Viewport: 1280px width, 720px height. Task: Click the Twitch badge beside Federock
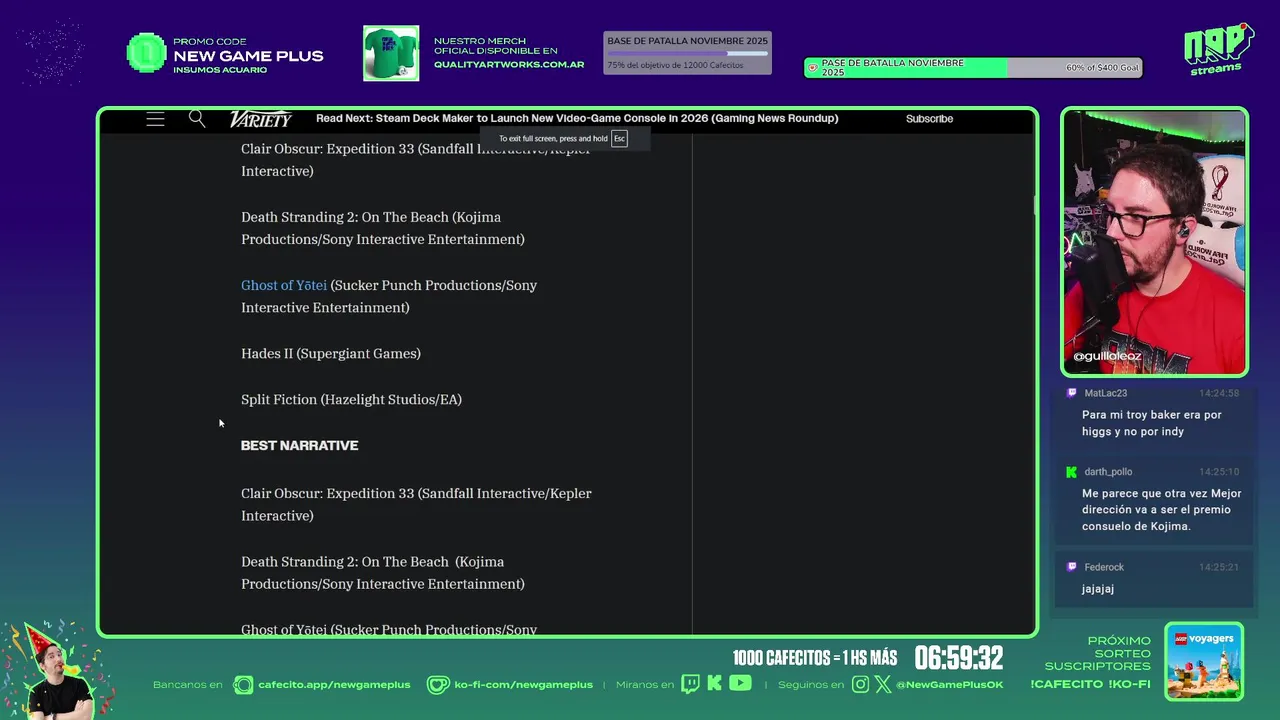tap(1071, 567)
